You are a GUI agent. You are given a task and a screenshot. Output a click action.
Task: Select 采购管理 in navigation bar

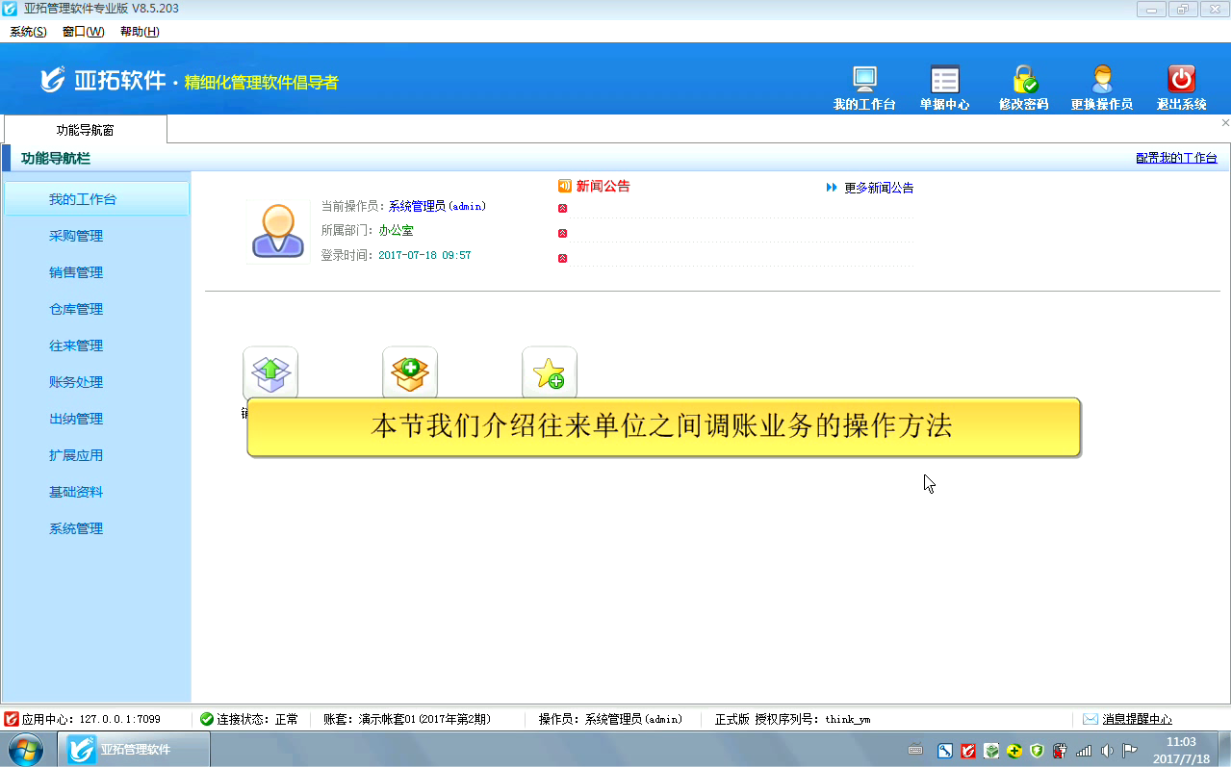(x=76, y=236)
